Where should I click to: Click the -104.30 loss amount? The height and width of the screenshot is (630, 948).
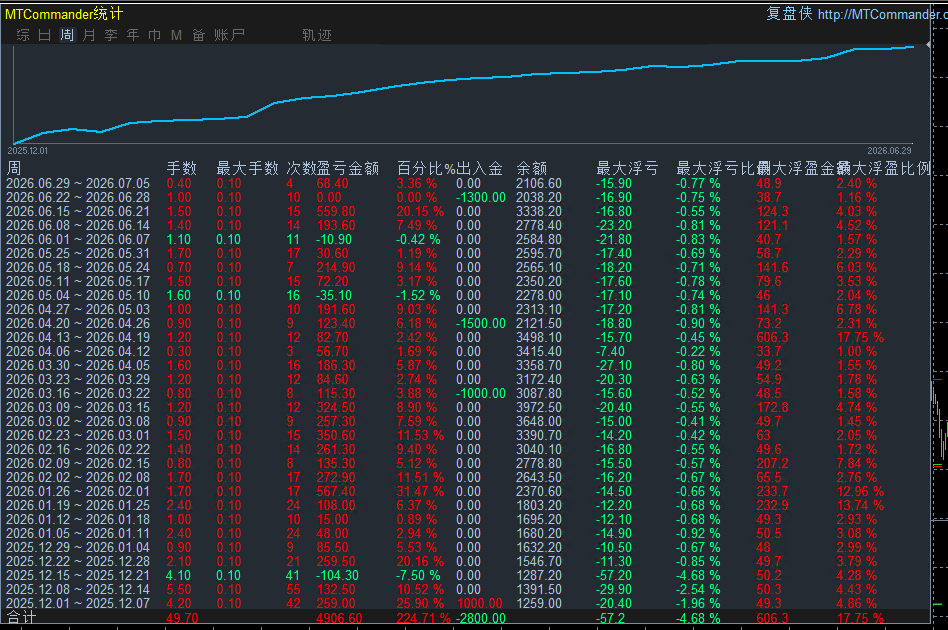[x=337, y=576]
